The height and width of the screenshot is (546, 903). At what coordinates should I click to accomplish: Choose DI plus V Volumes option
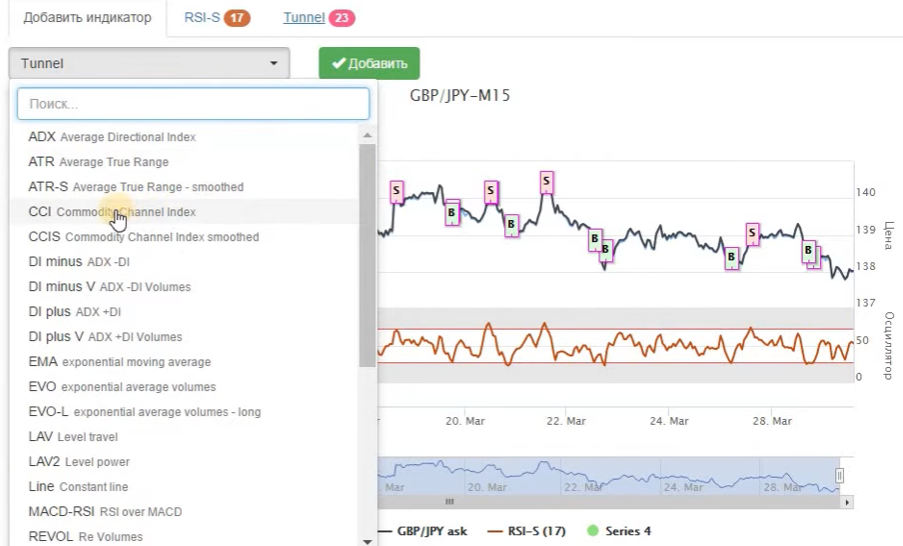pos(184,336)
